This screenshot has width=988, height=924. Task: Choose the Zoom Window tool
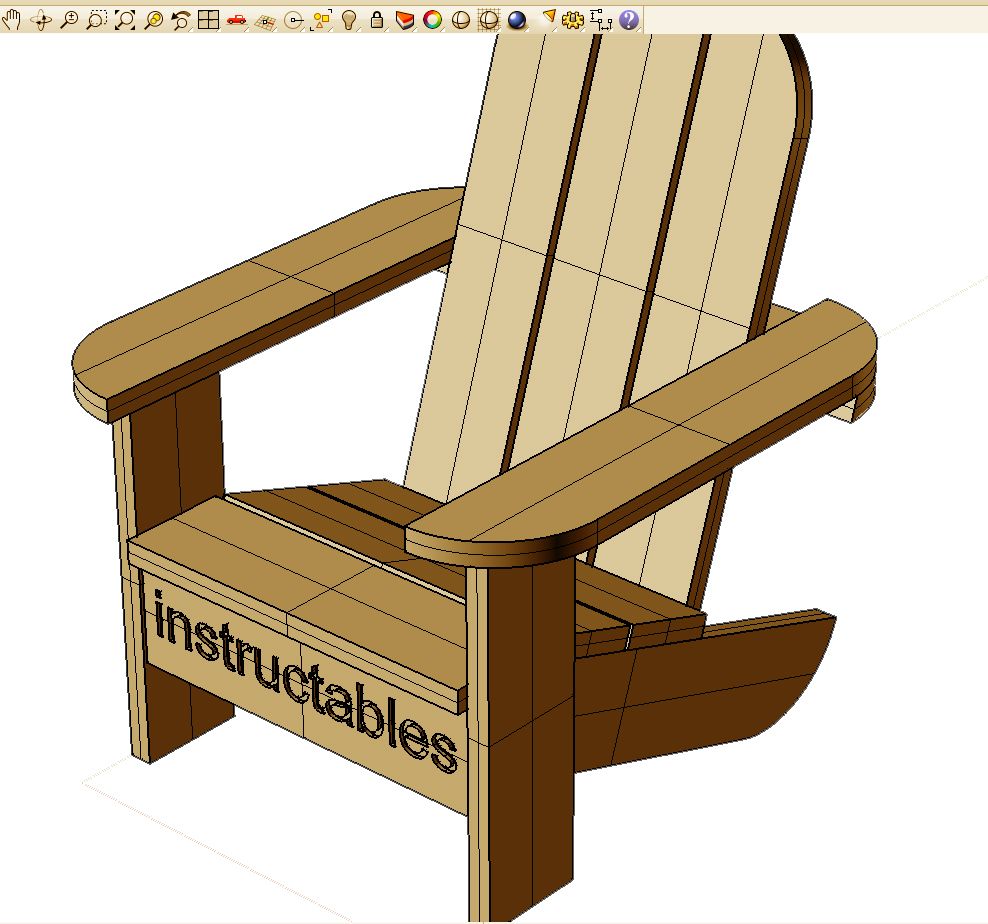tap(97, 18)
